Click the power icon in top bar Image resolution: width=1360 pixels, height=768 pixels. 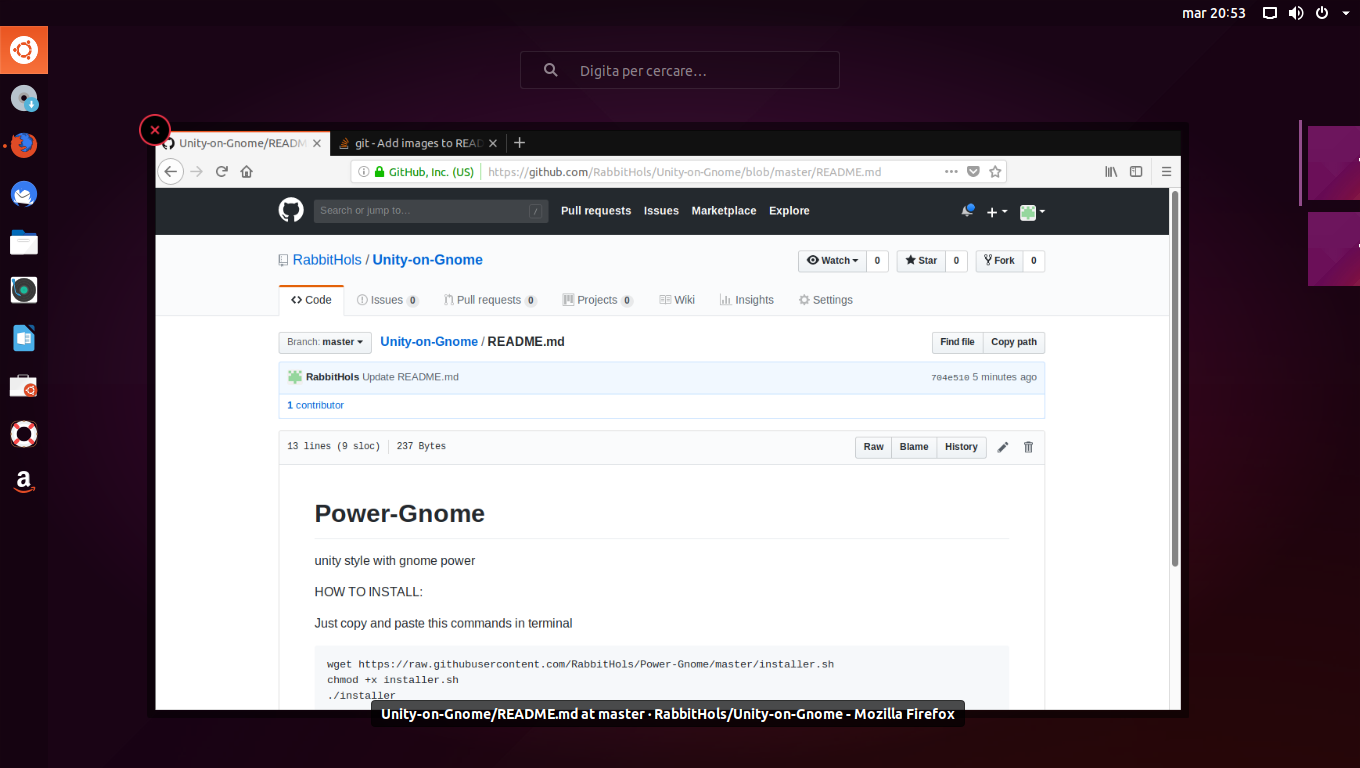1321,13
